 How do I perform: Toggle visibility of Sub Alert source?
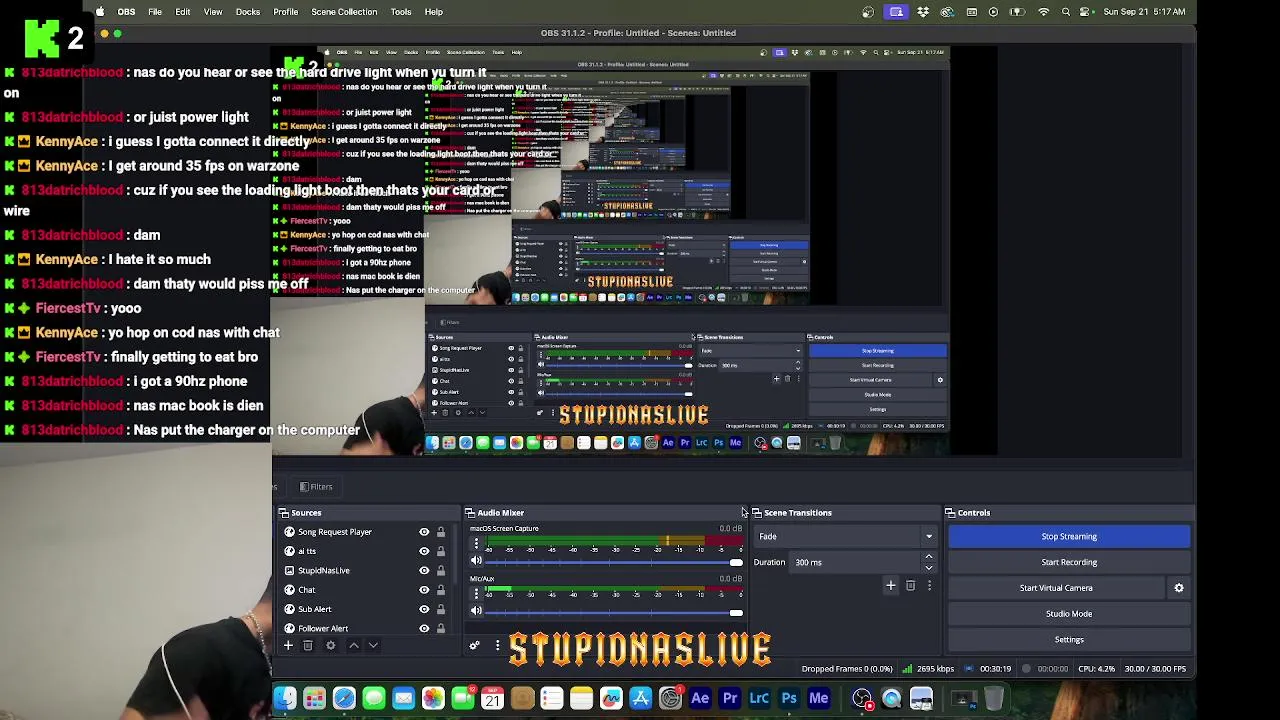click(x=424, y=609)
